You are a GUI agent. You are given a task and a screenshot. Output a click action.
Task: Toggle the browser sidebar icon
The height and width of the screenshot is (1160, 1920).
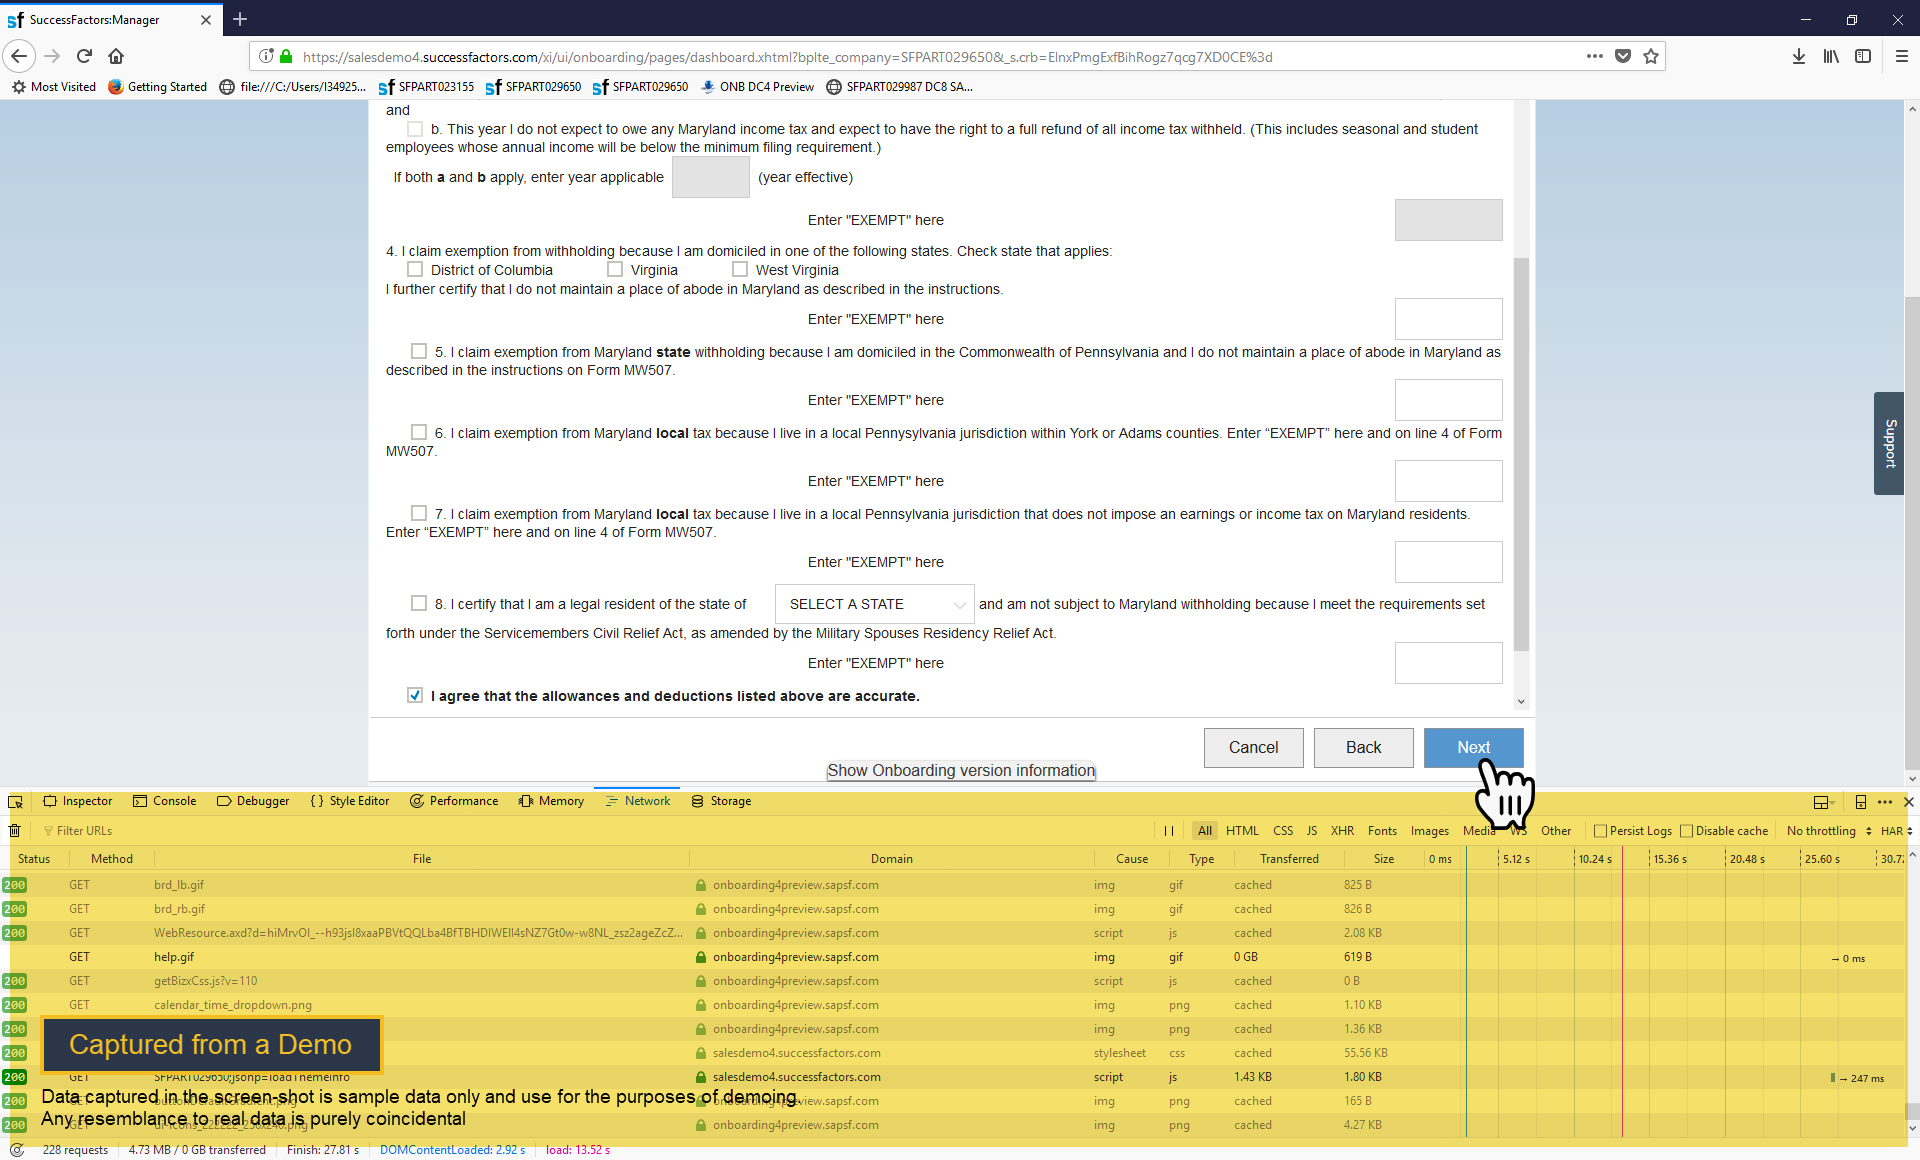coord(1863,56)
